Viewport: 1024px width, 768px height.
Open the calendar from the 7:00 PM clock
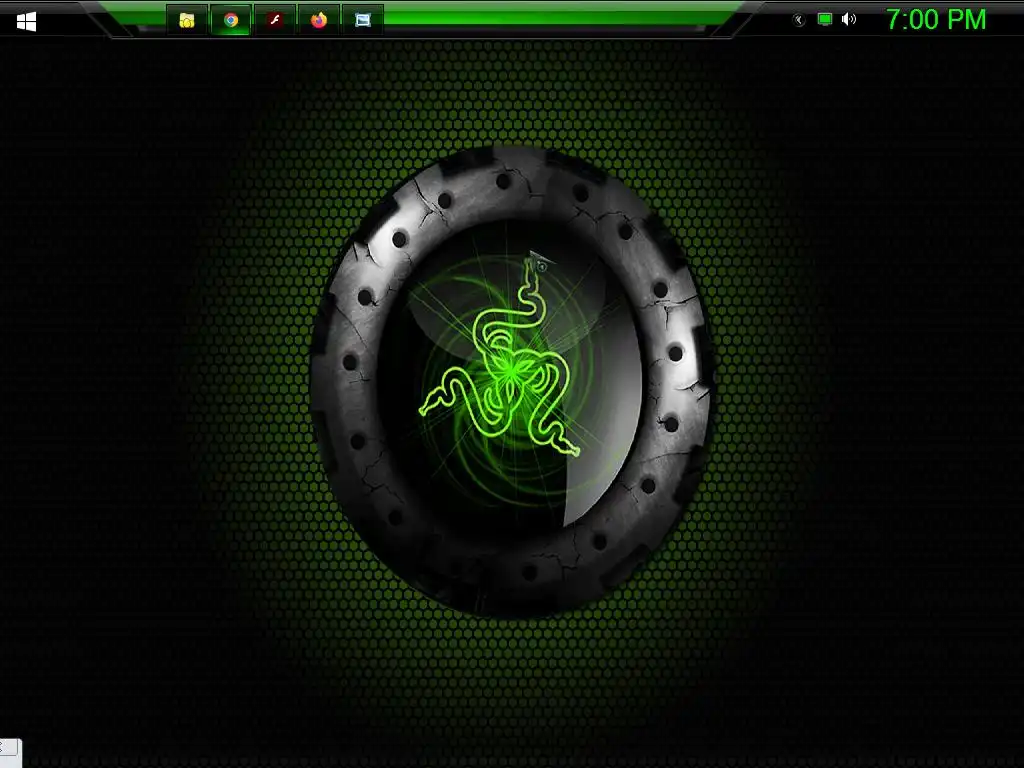coord(936,20)
